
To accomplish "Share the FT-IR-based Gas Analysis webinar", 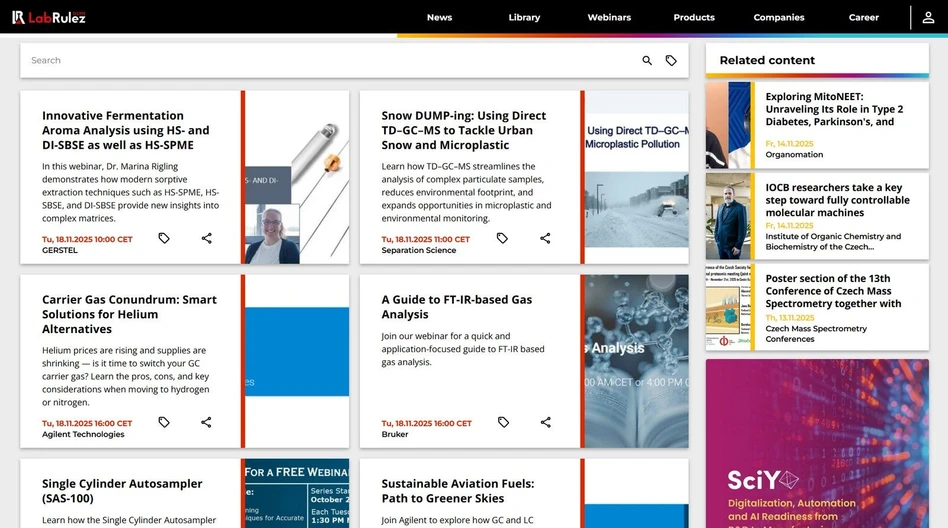I will coord(545,422).
